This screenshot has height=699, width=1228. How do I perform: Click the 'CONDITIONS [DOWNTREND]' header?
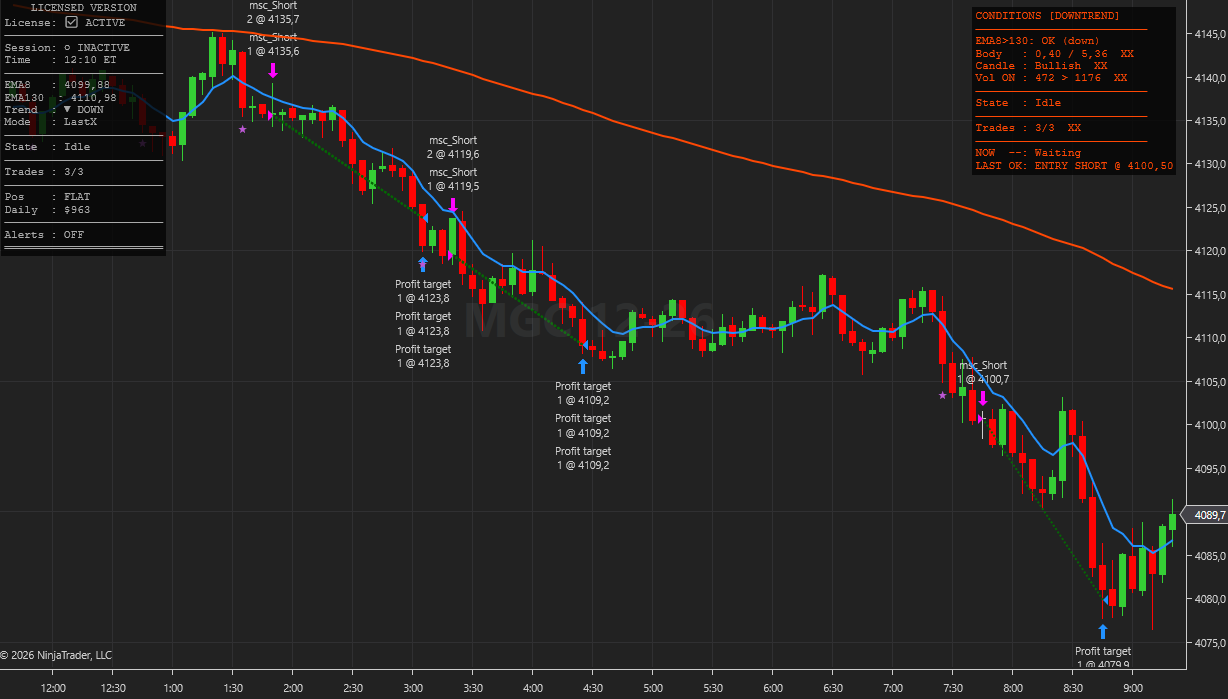1047,17
